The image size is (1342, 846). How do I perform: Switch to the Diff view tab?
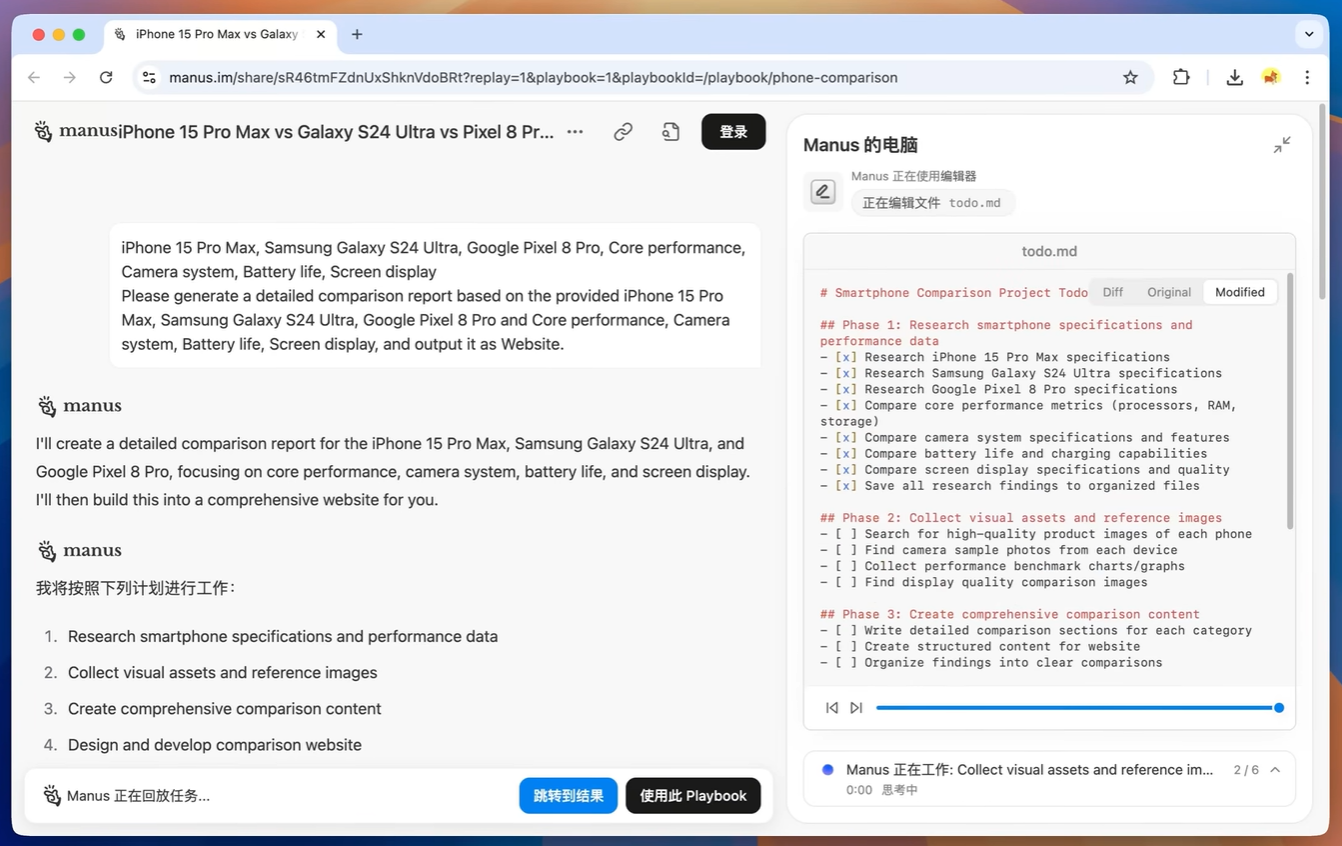1113,292
